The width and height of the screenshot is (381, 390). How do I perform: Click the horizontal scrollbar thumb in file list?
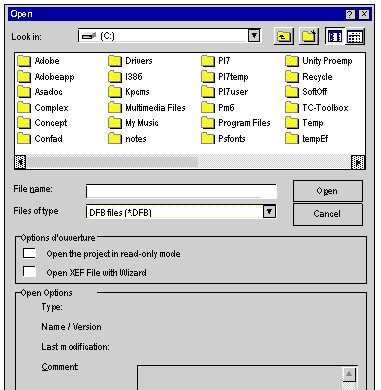coord(112,162)
